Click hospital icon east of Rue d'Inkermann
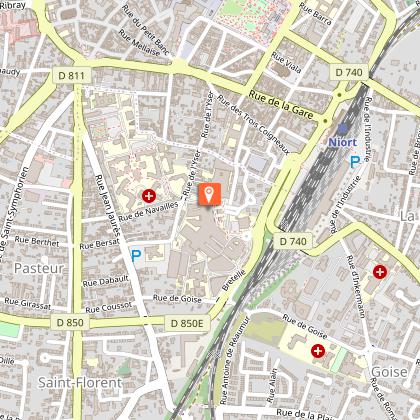The width and height of the screenshot is (420, 420). [x=380, y=272]
